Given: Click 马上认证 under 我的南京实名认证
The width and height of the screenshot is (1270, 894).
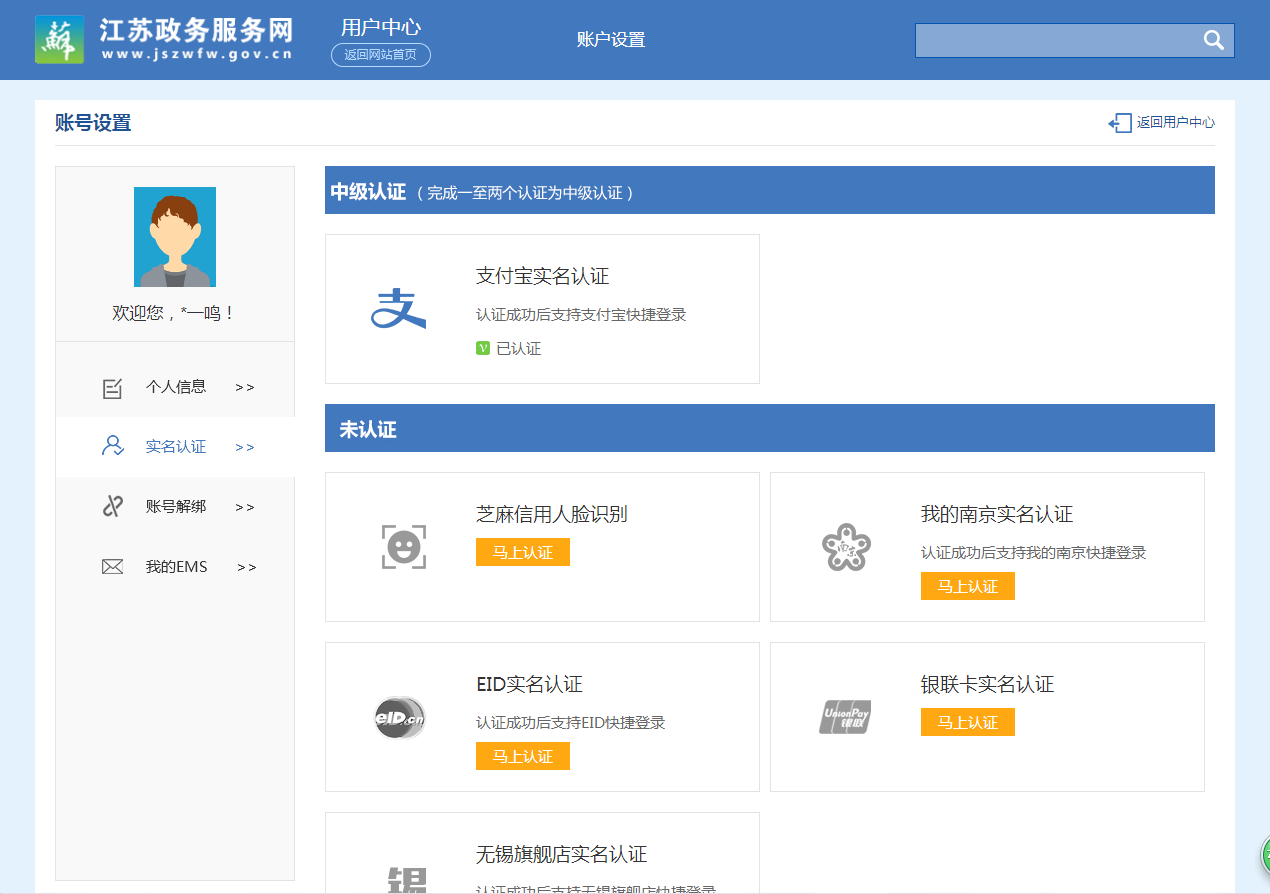Looking at the screenshot, I should [x=967, y=586].
